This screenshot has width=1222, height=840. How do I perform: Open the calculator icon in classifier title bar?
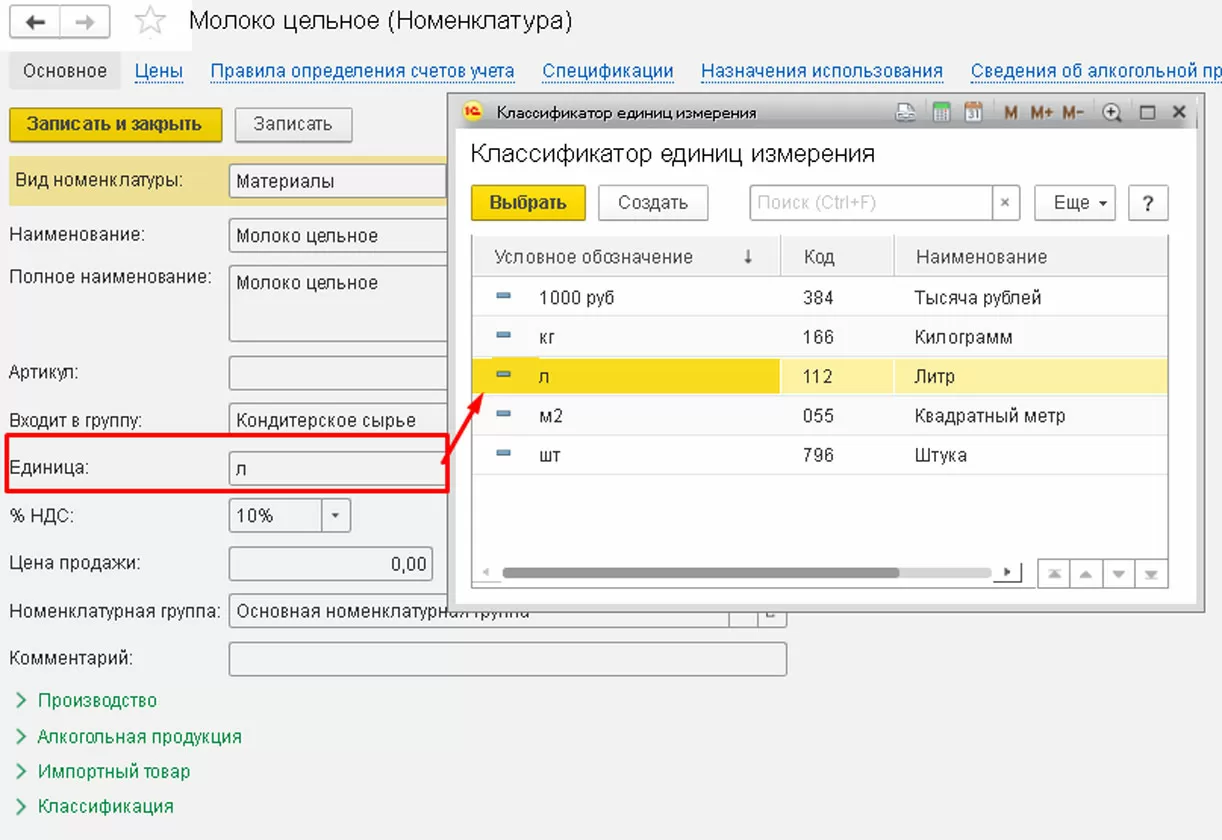coord(940,113)
